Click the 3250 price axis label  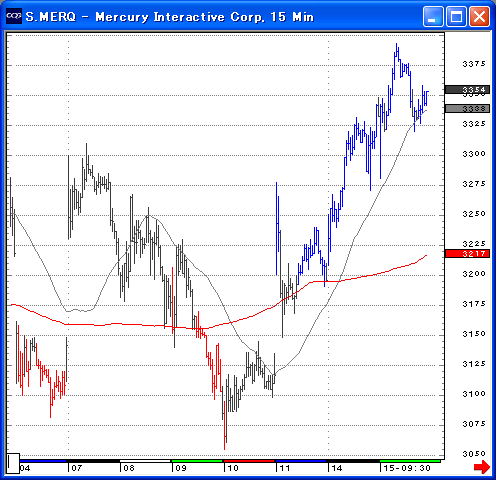[474, 214]
